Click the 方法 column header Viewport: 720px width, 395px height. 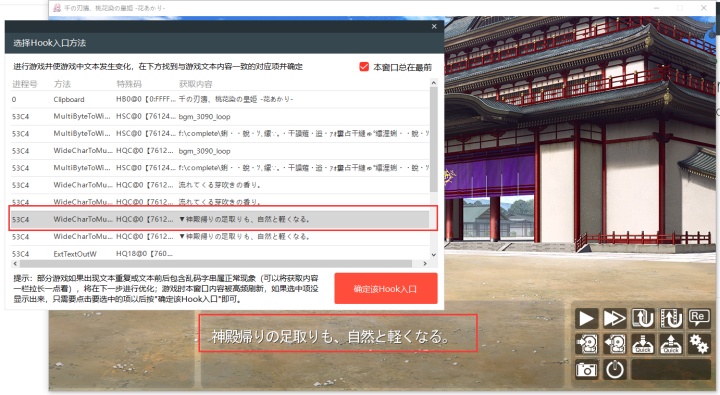point(62,84)
